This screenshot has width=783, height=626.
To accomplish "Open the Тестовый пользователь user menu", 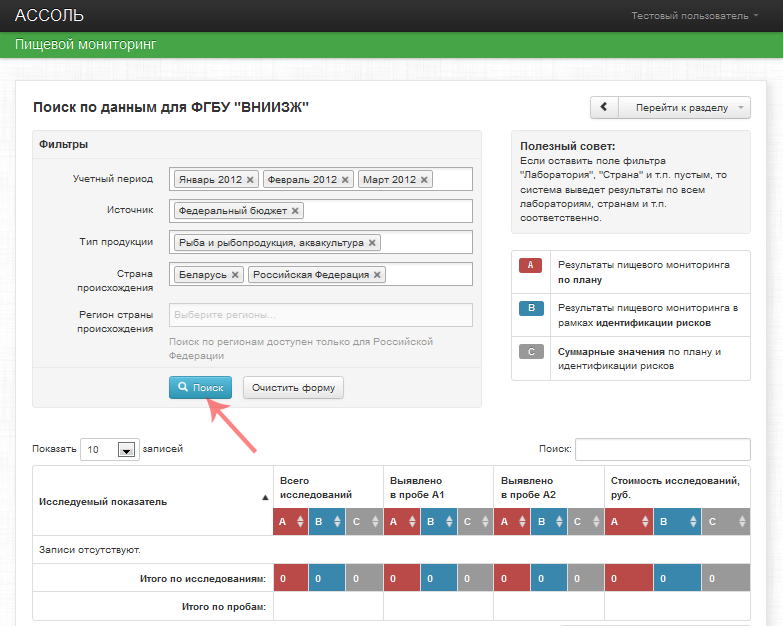I will 695,16.
